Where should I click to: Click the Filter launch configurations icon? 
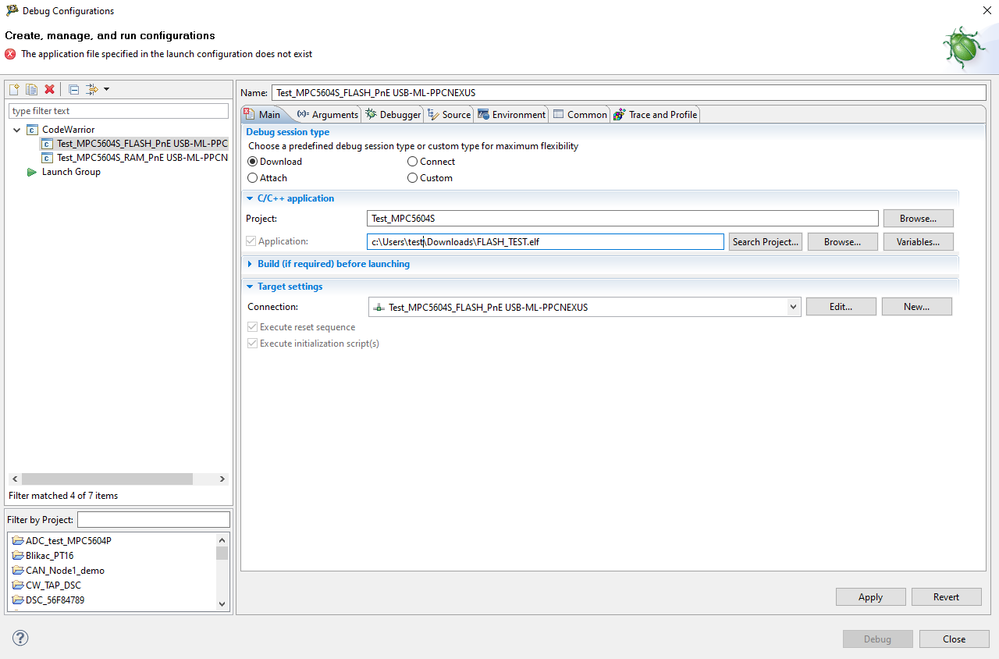coord(92,89)
